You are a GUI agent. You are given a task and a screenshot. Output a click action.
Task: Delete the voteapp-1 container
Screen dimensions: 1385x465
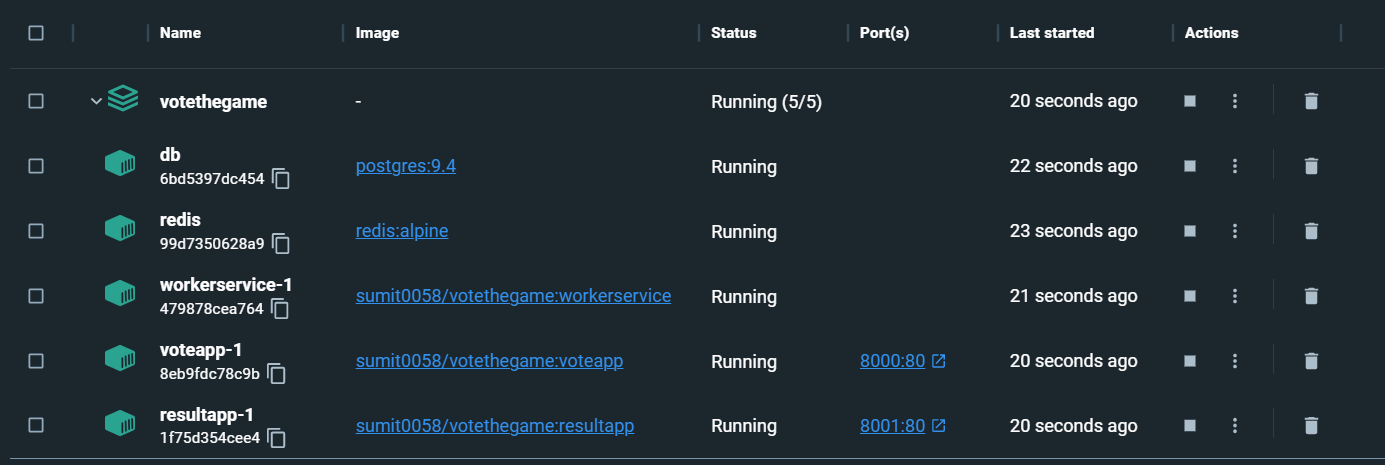(1311, 361)
